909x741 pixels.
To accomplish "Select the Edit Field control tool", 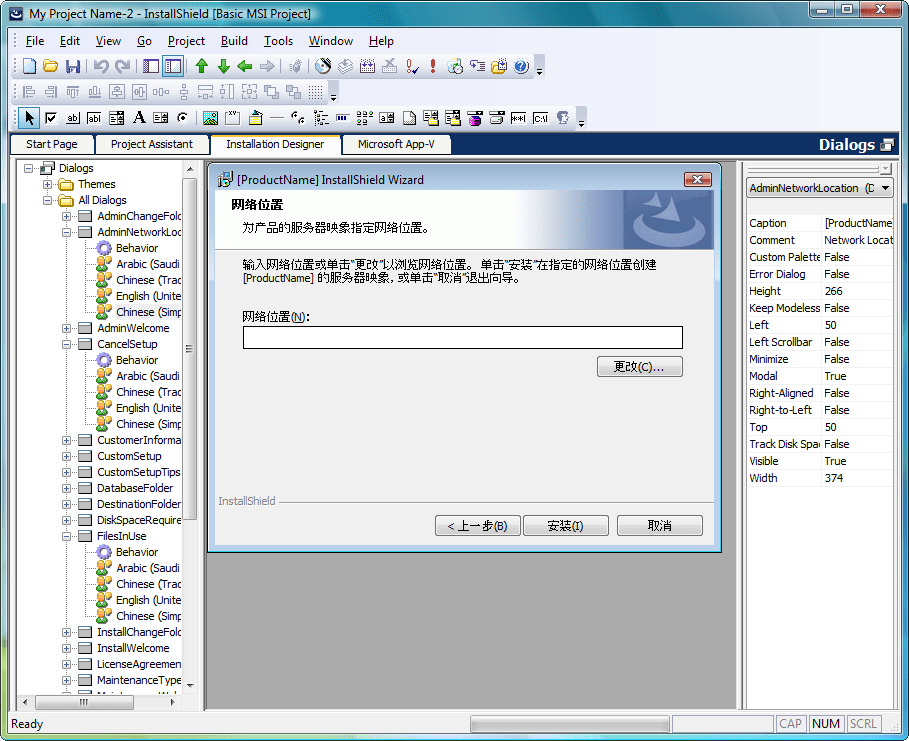I will pos(94,118).
